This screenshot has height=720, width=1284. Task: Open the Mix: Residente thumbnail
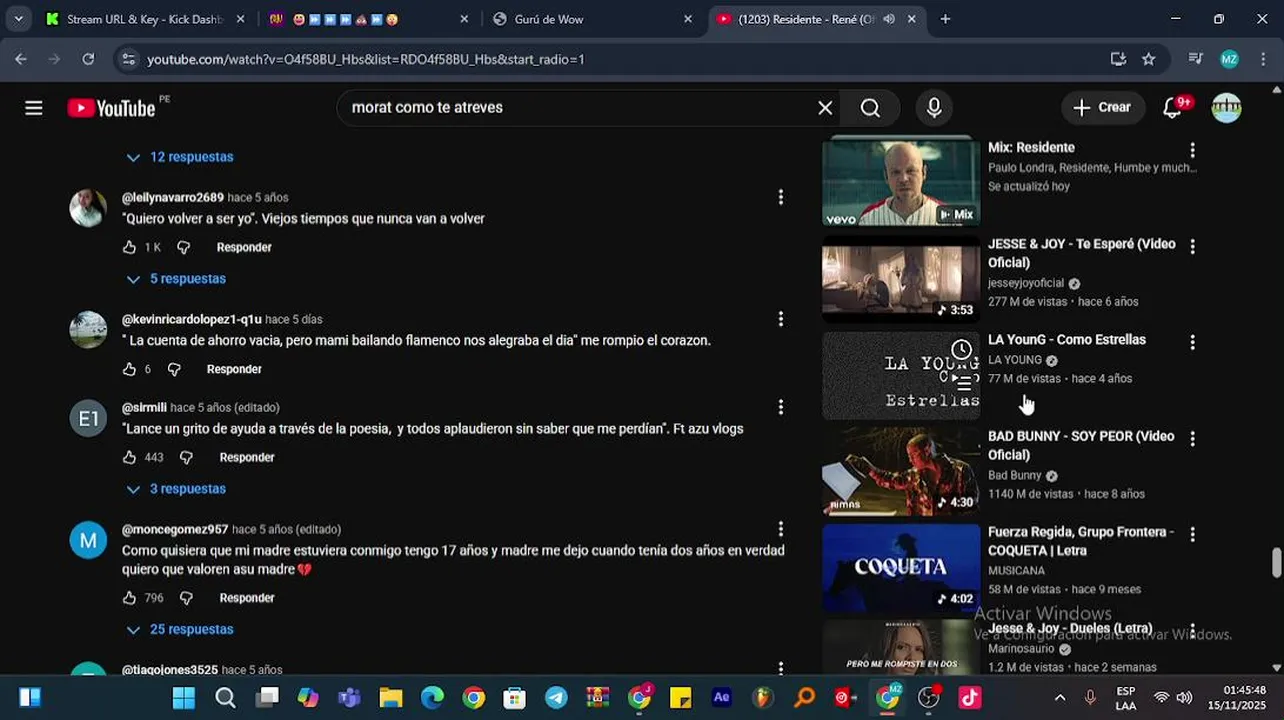point(901,182)
